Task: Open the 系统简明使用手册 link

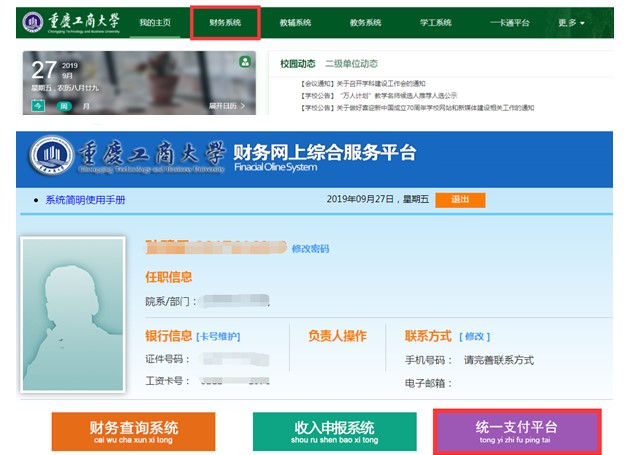Action: pyautogui.click(x=85, y=200)
